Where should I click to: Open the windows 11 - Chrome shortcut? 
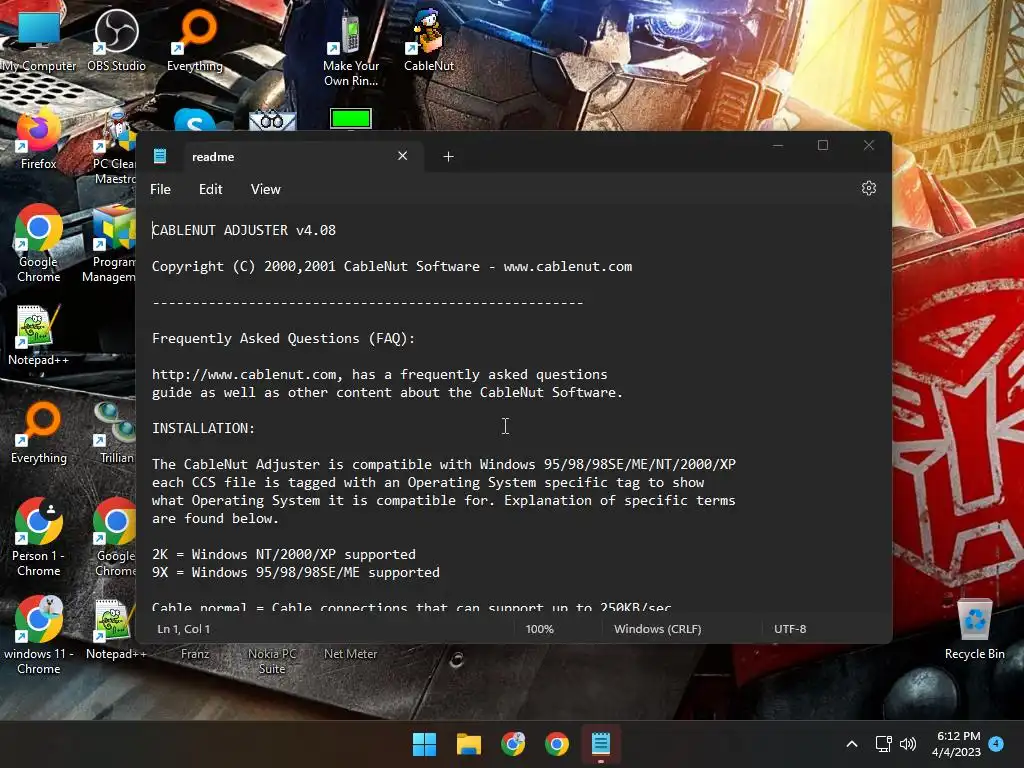point(39,635)
